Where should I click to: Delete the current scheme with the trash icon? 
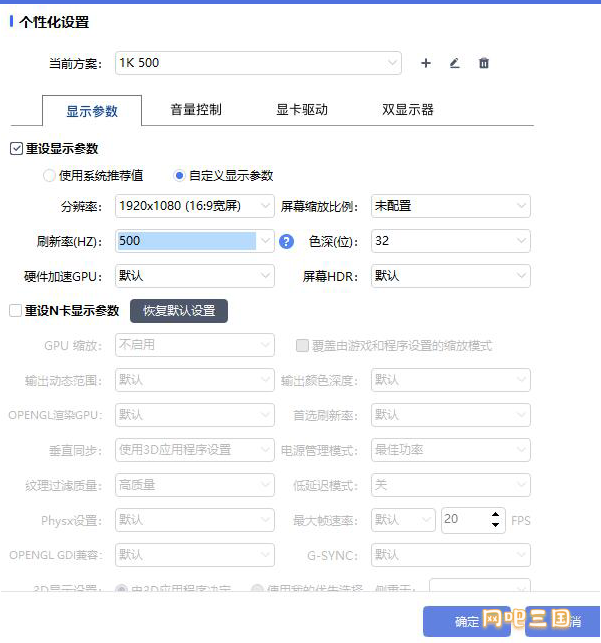[x=484, y=63]
